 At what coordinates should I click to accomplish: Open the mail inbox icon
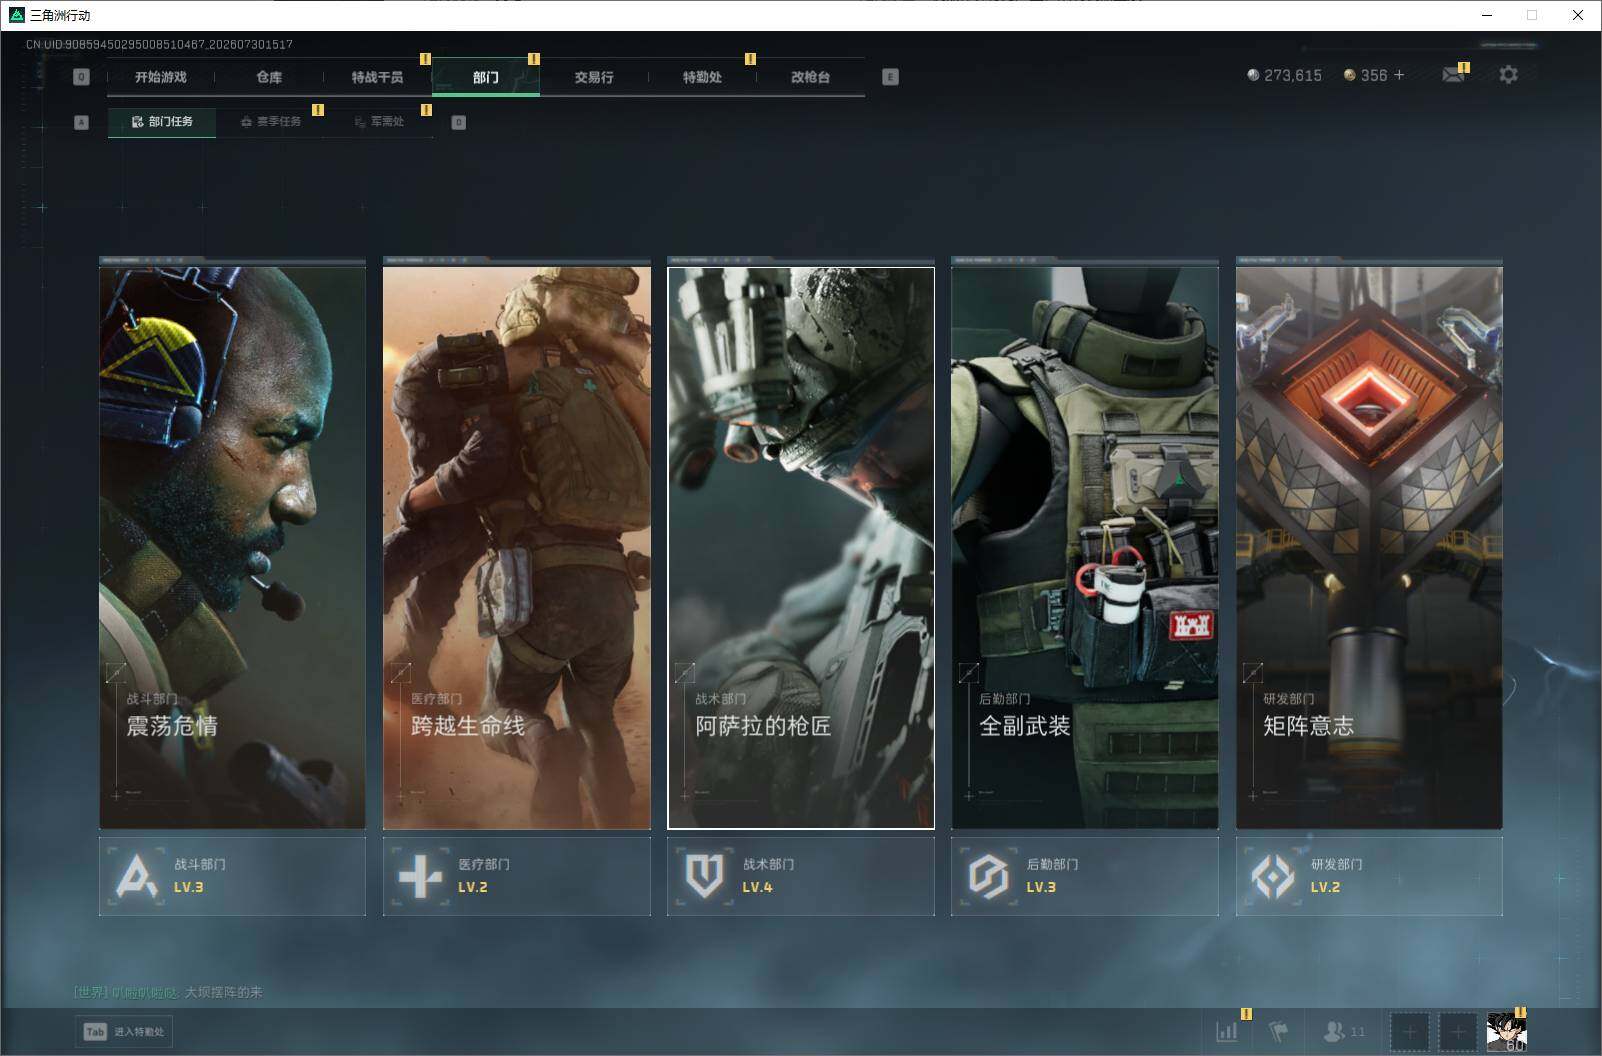(1453, 75)
